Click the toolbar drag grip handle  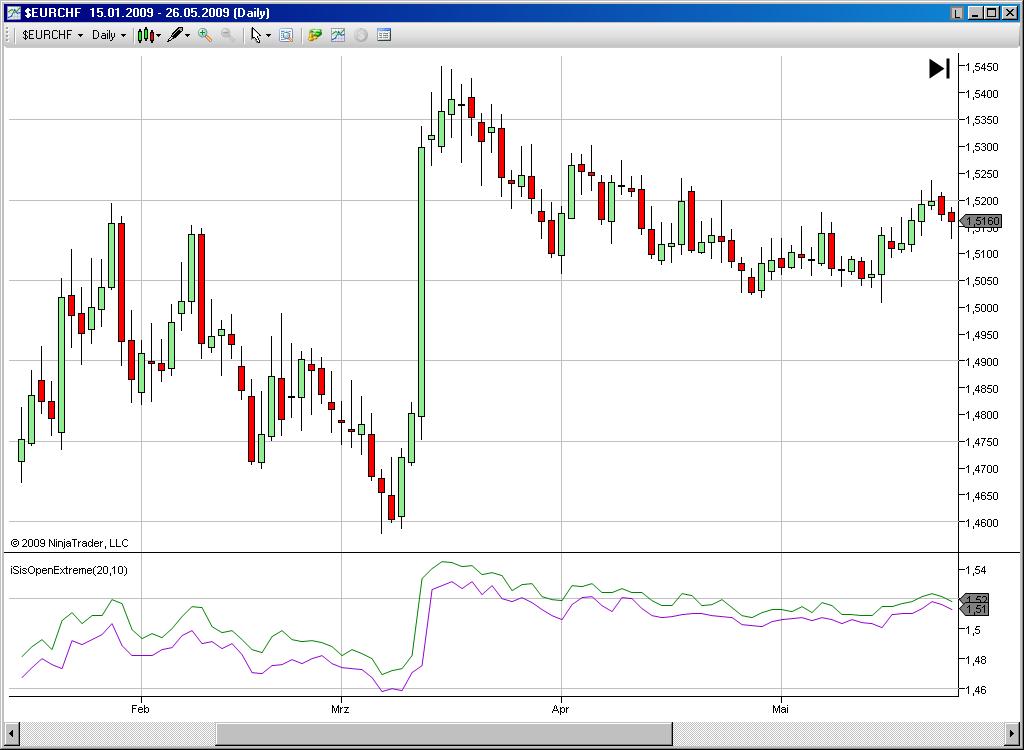8,35
